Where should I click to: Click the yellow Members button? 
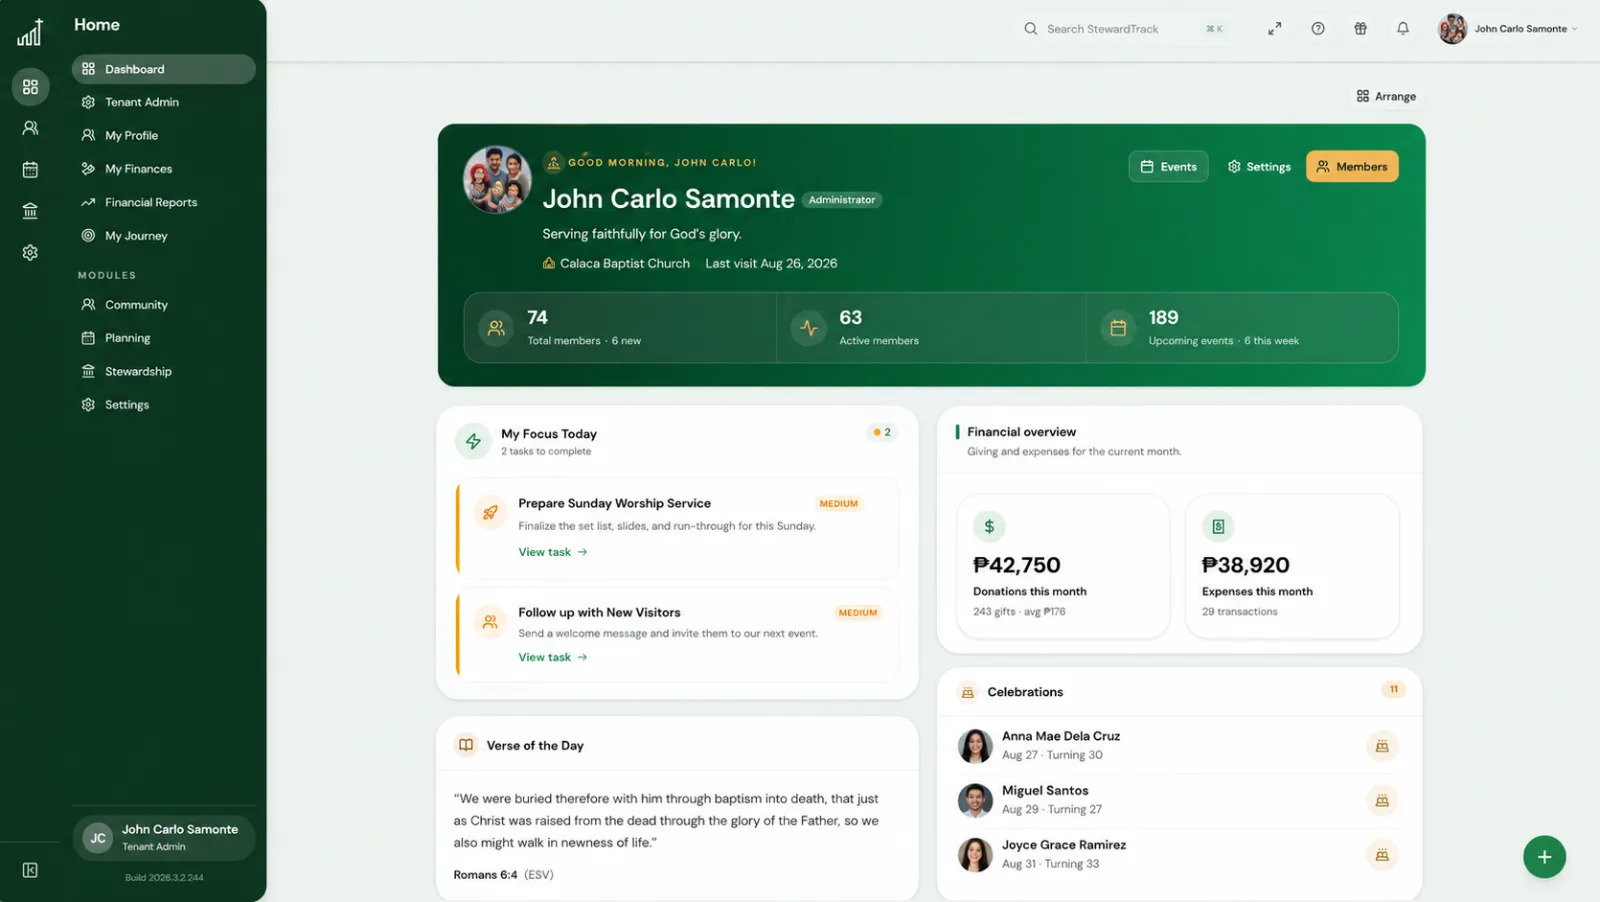(1352, 166)
